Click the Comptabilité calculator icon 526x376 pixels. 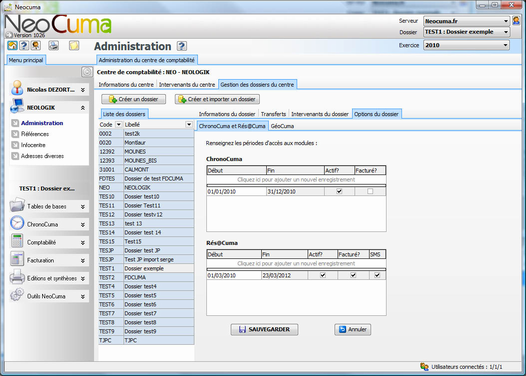[17, 241]
